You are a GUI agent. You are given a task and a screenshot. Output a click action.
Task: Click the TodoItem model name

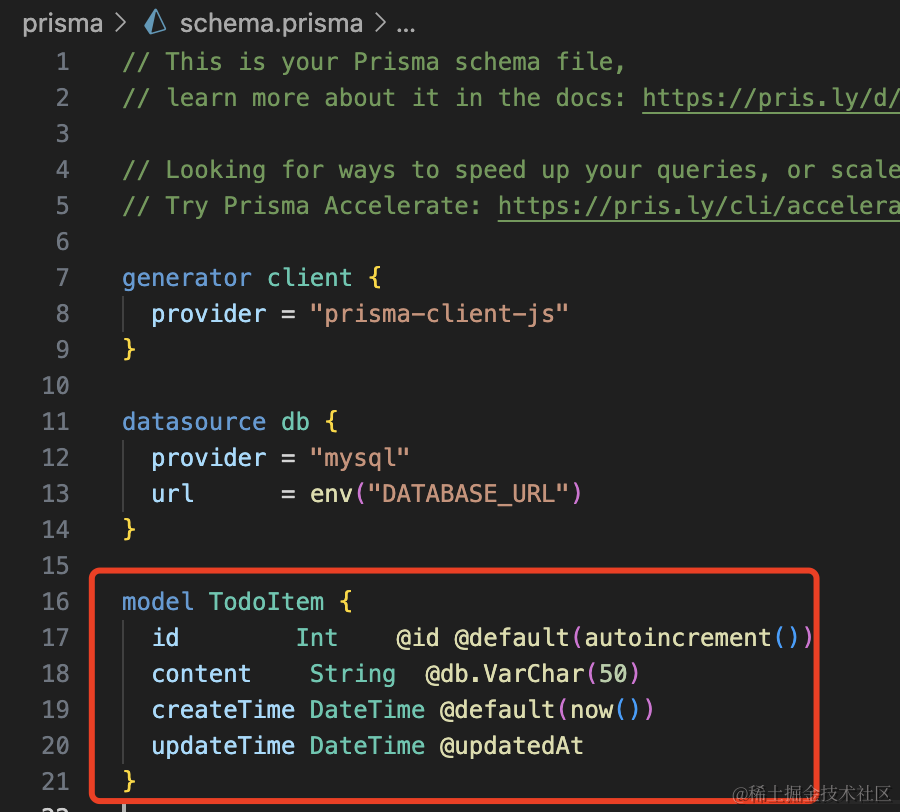tap(266, 601)
